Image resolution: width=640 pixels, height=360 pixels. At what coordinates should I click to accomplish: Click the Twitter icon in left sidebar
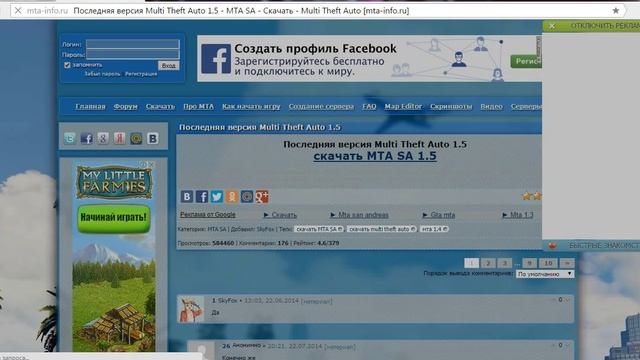70,139
